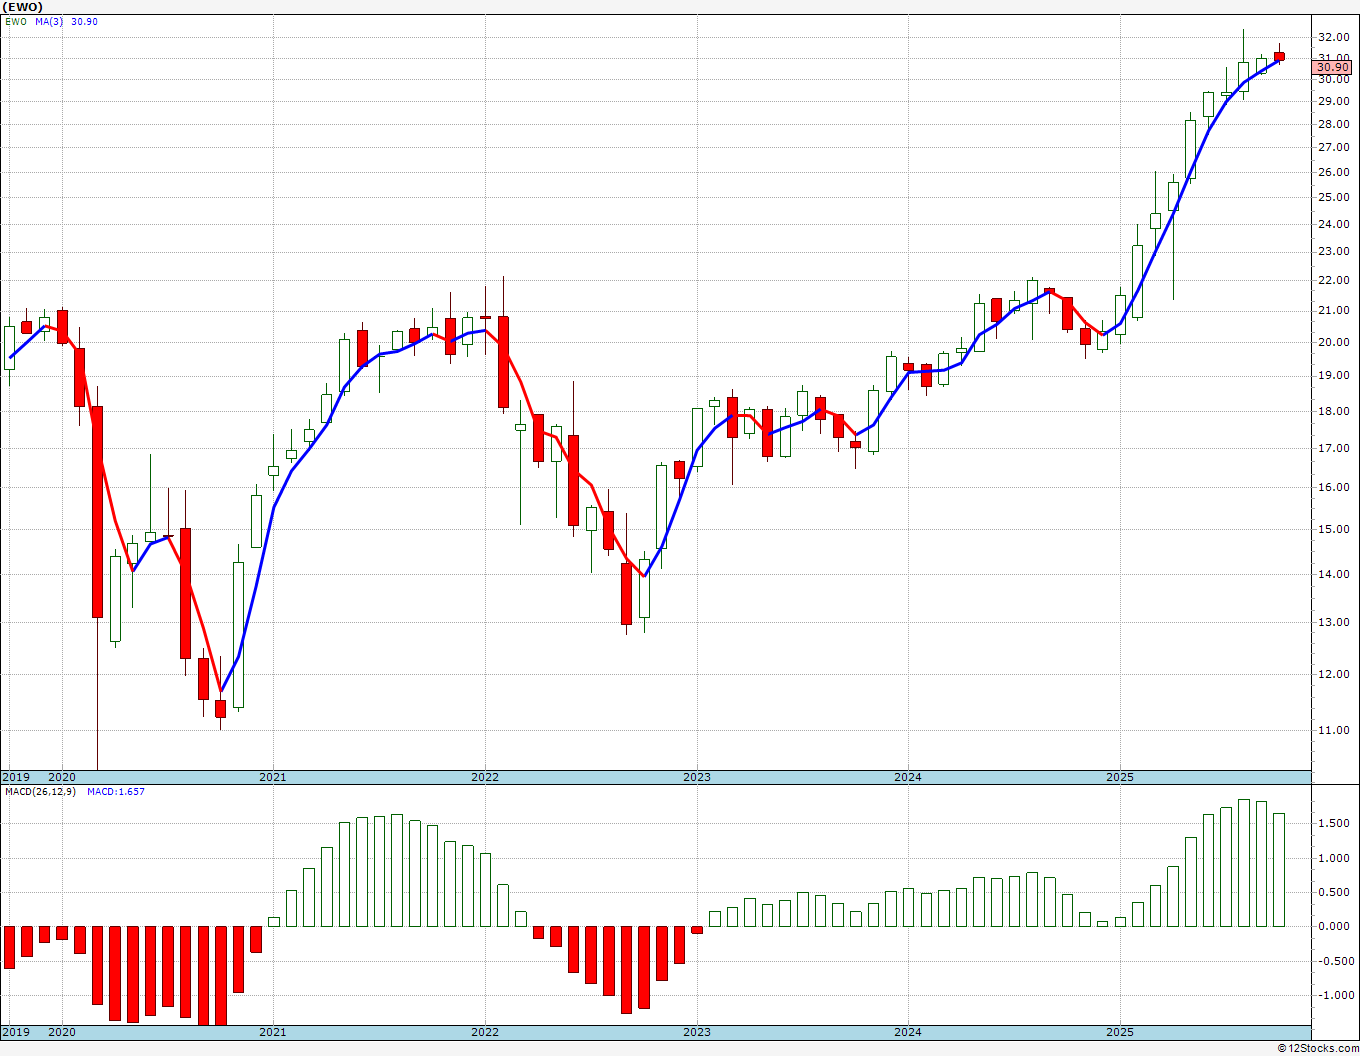Select 2024 on the price chart's time axis
The height and width of the screenshot is (1056, 1360).
pyautogui.click(x=908, y=777)
